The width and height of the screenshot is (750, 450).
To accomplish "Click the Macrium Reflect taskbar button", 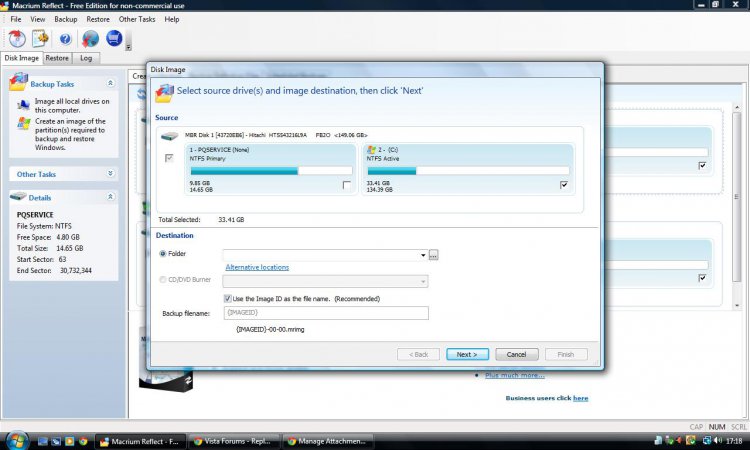I will [x=140, y=441].
